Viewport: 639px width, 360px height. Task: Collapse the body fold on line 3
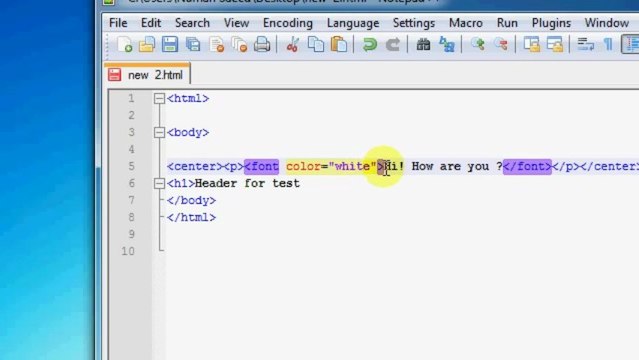click(x=159, y=132)
